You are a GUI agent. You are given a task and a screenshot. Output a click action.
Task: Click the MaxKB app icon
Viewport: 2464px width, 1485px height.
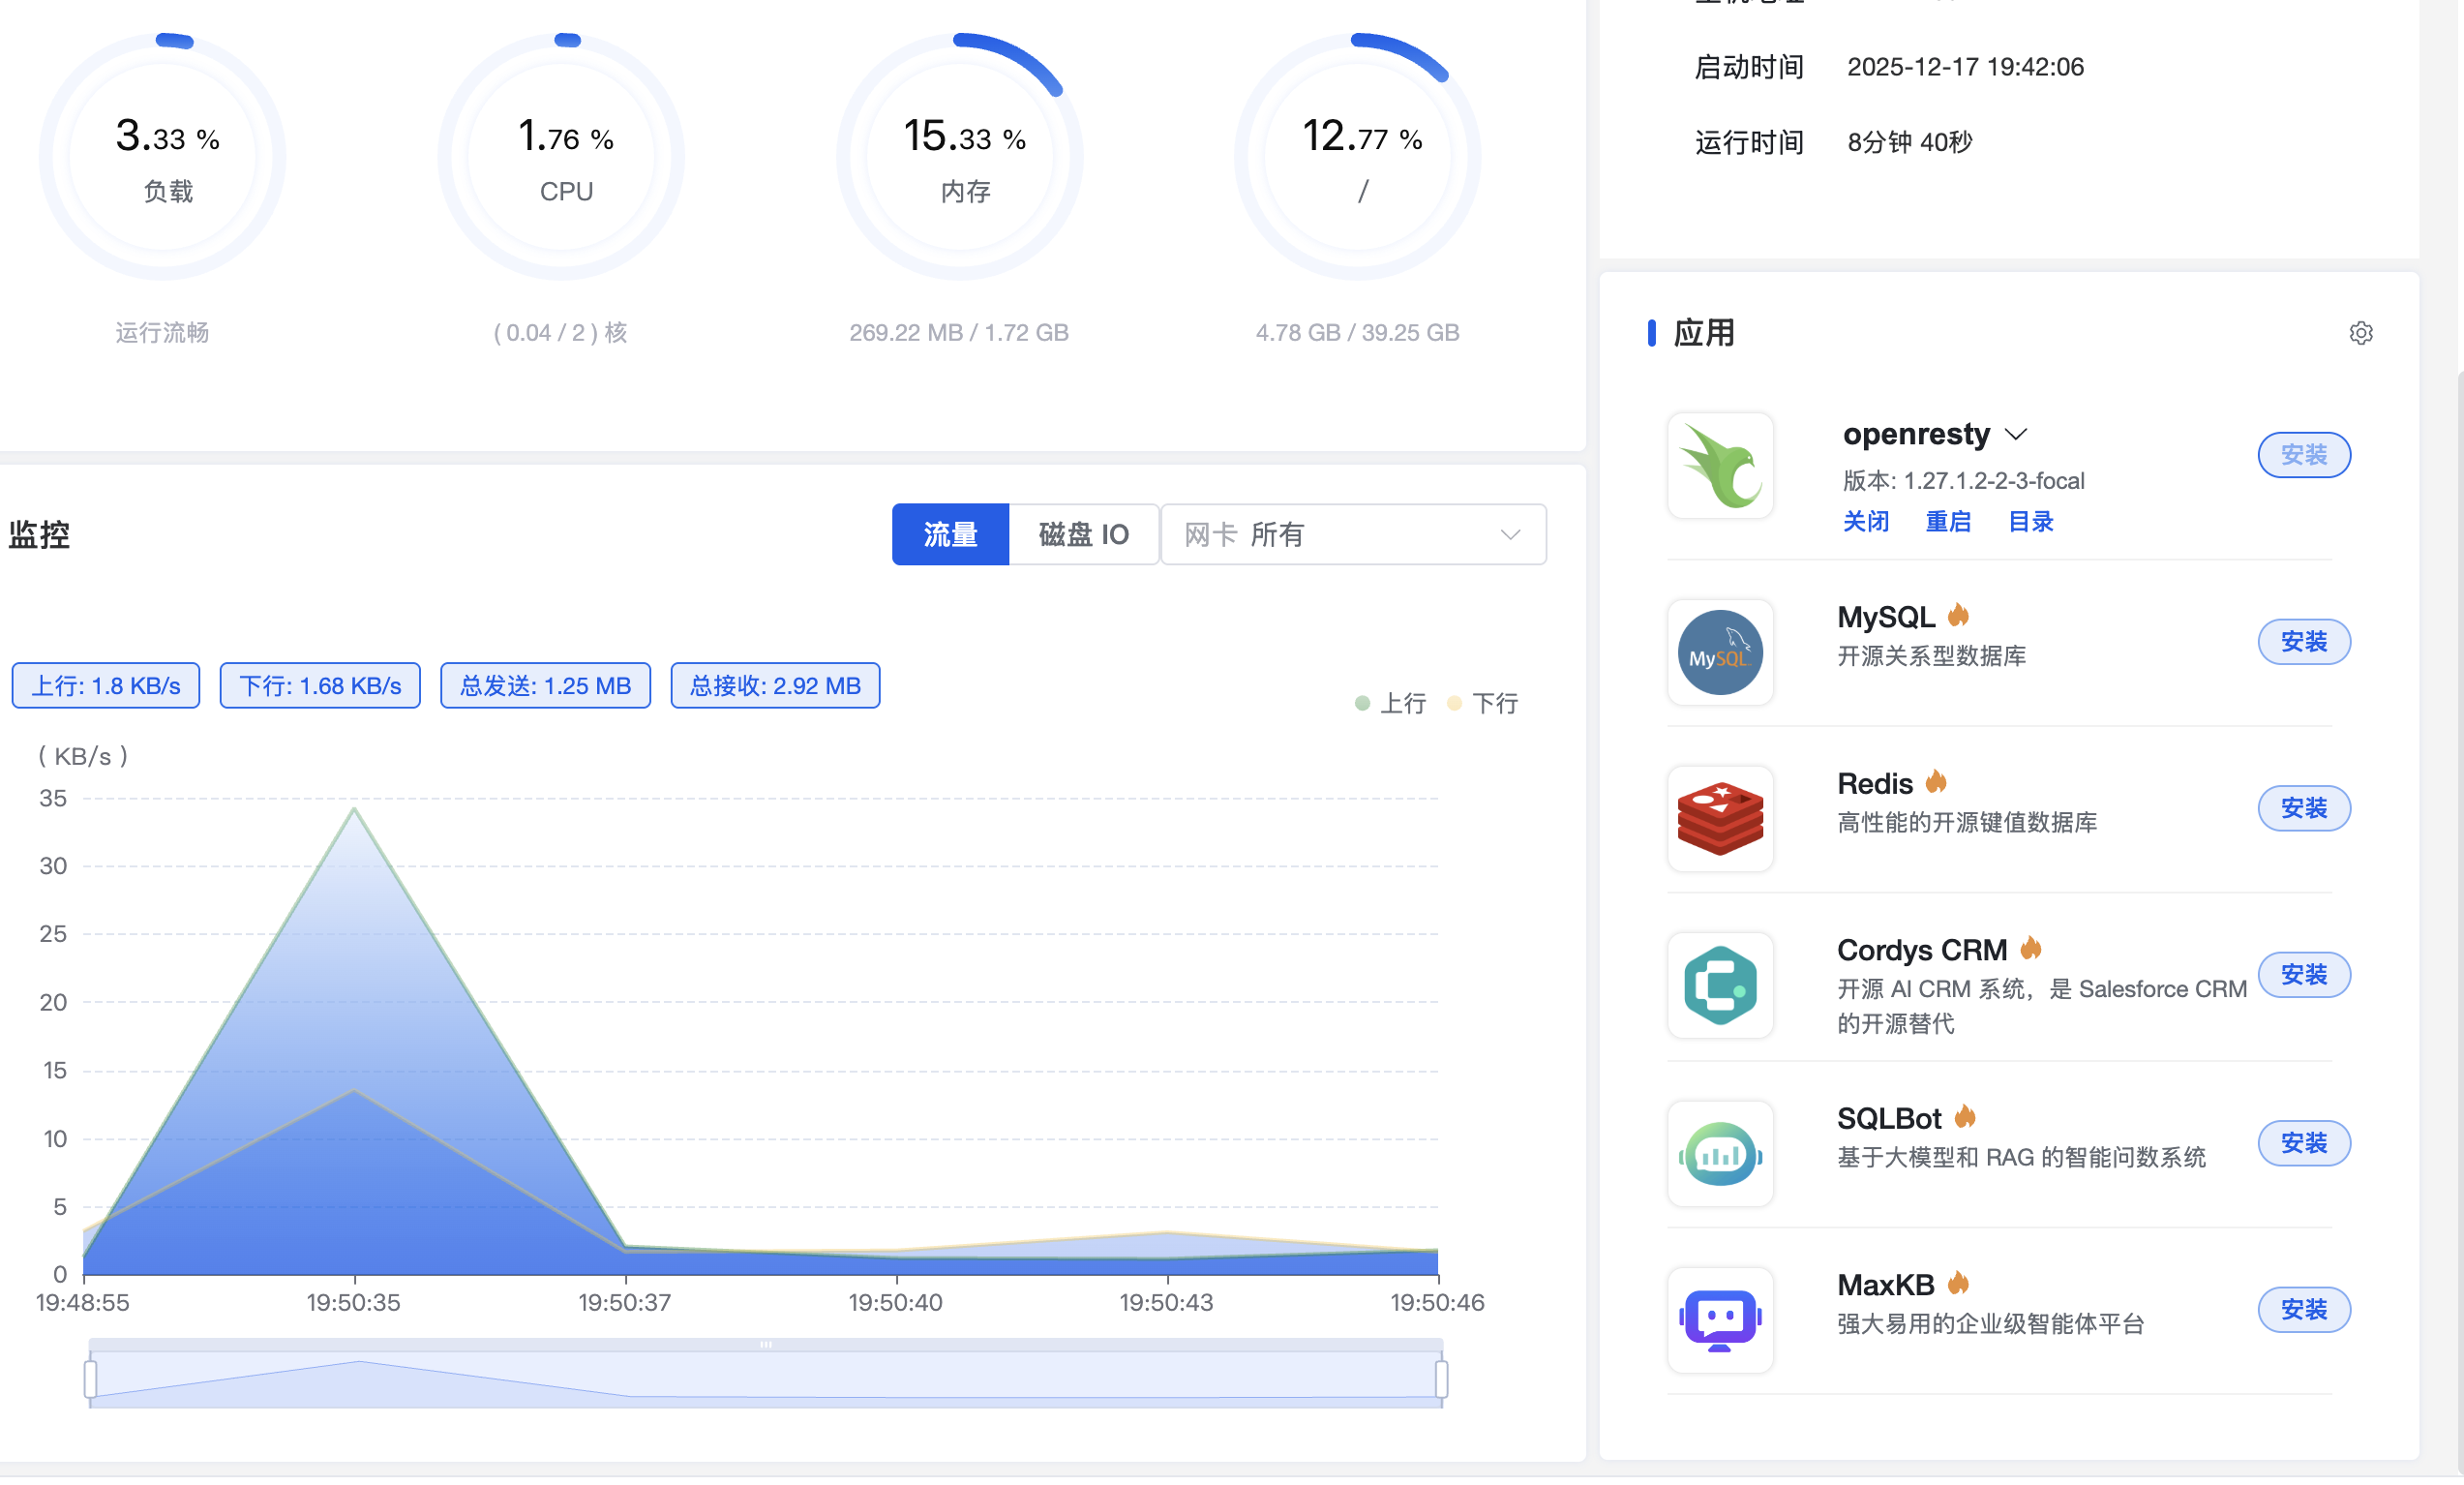[1719, 1320]
